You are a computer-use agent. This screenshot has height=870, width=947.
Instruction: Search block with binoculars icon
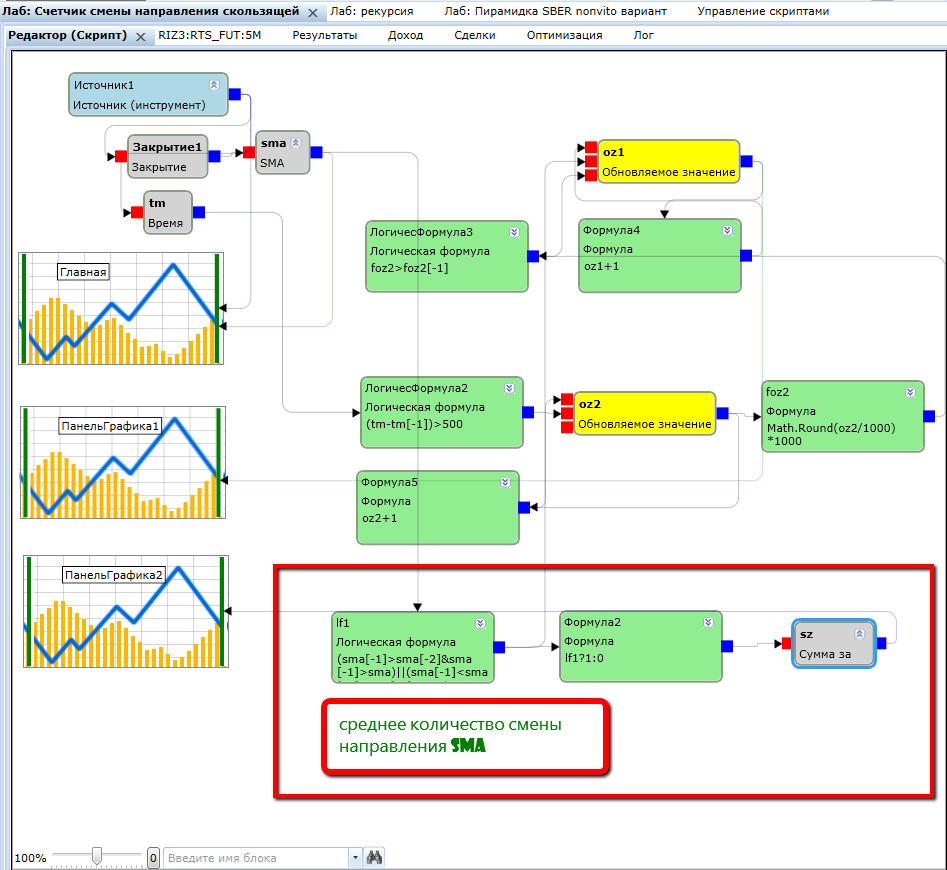coord(374,857)
